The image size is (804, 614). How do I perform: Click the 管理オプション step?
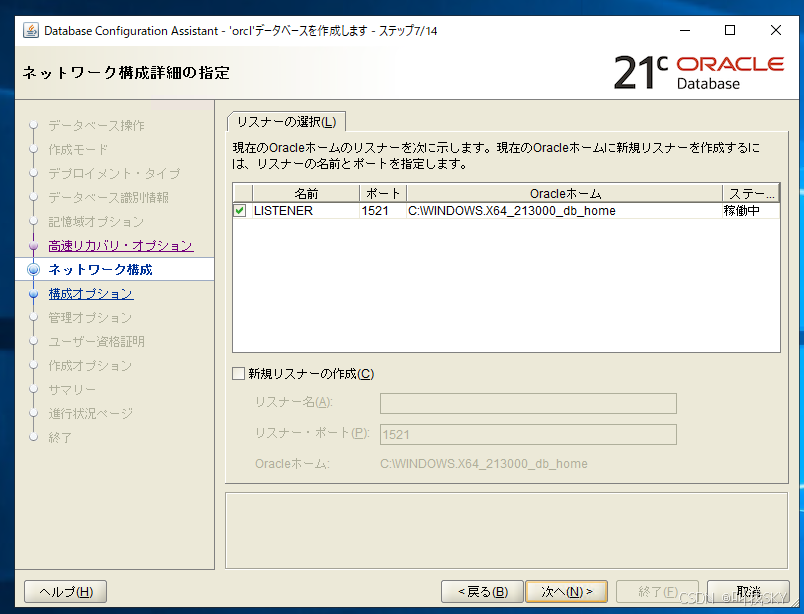(x=90, y=318)
